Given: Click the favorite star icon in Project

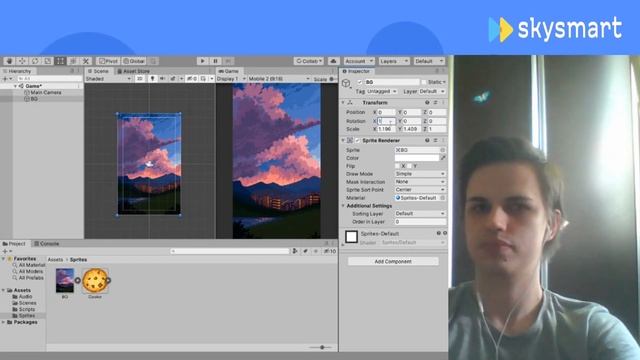Looking at the screenshot, I should coord(315,251).
